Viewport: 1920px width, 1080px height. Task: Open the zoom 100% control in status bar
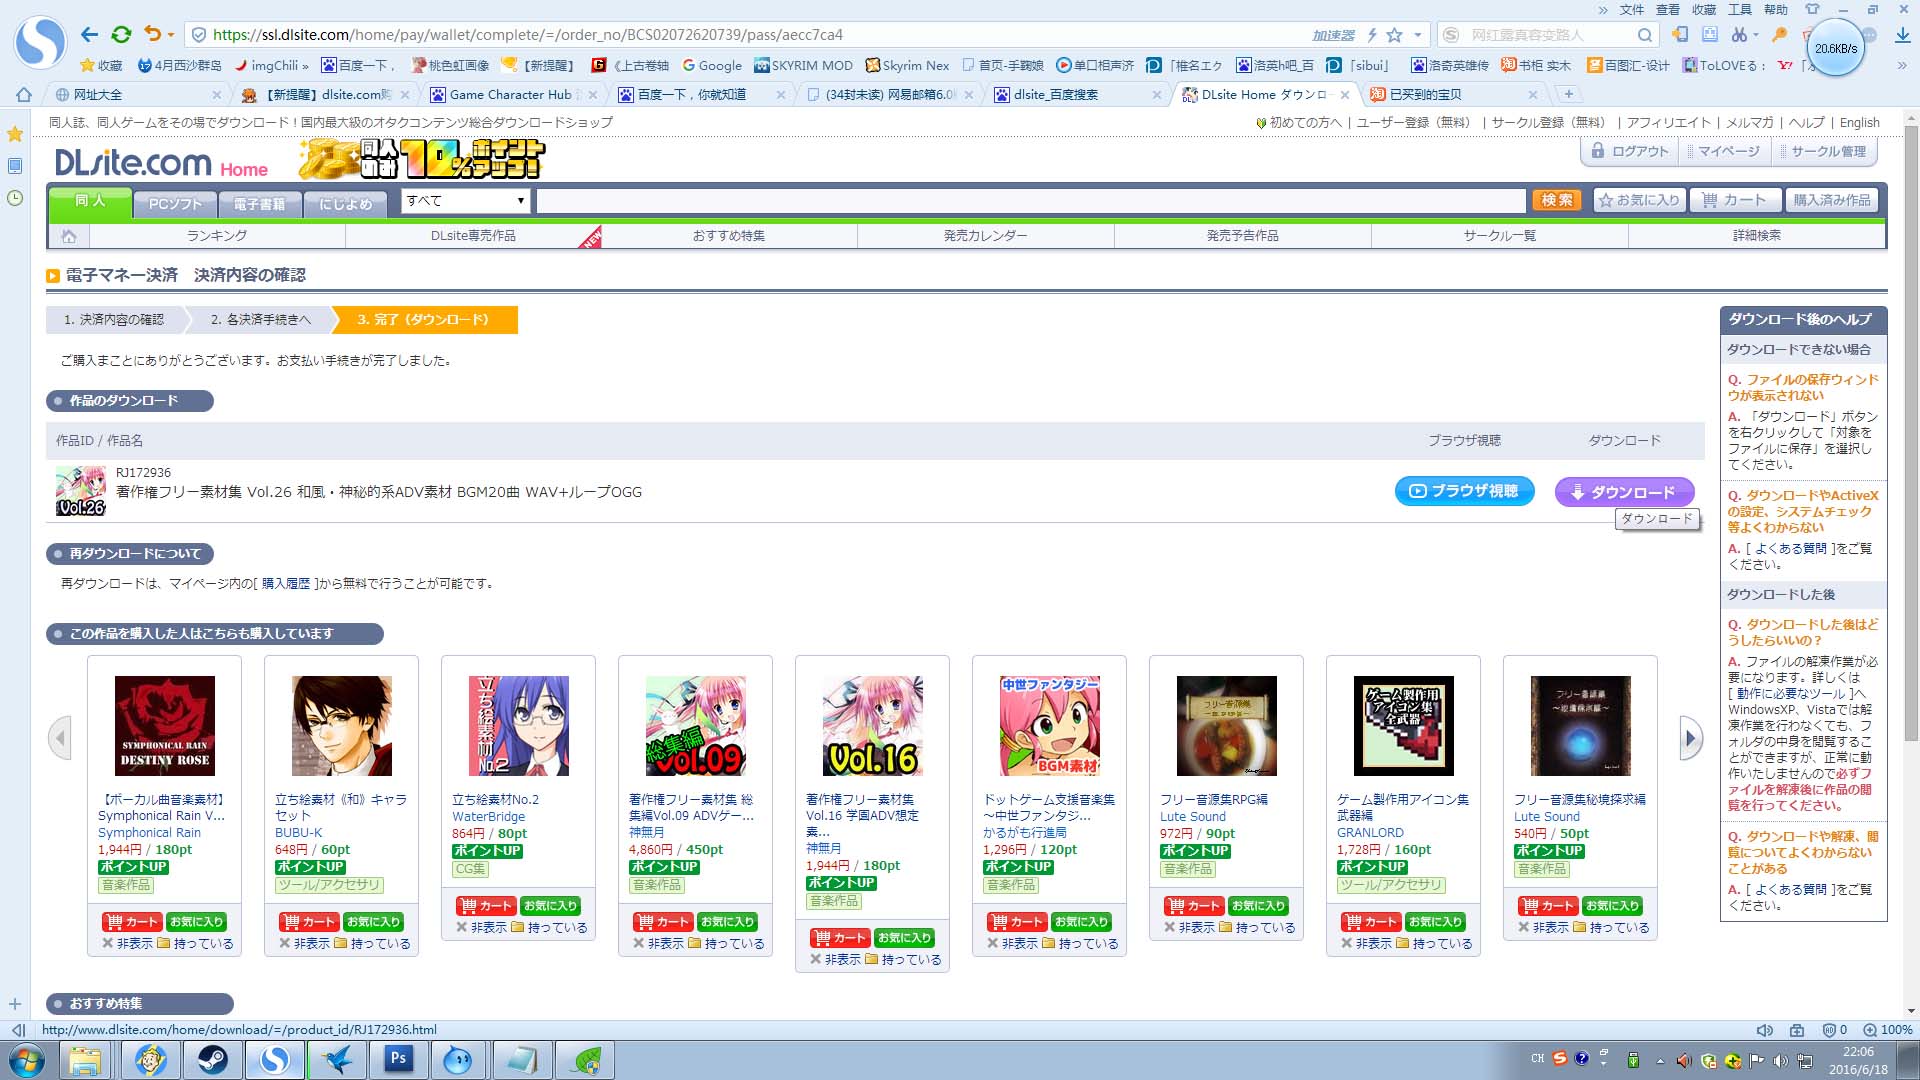[x=1887, y=1030]
